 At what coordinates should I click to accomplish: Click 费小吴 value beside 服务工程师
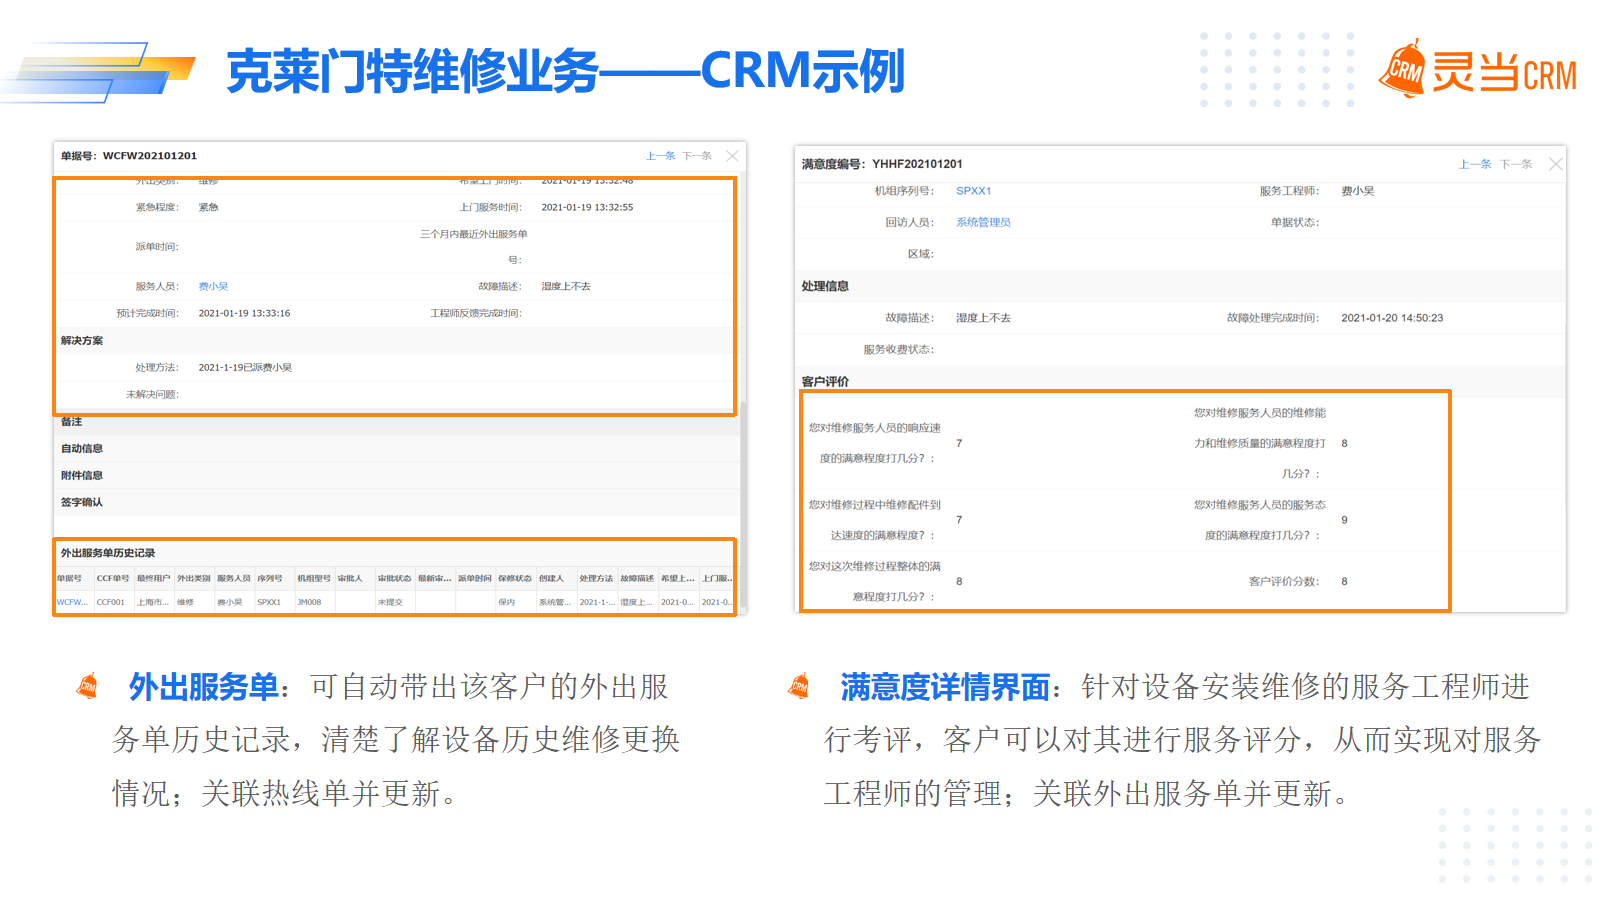1357,191
